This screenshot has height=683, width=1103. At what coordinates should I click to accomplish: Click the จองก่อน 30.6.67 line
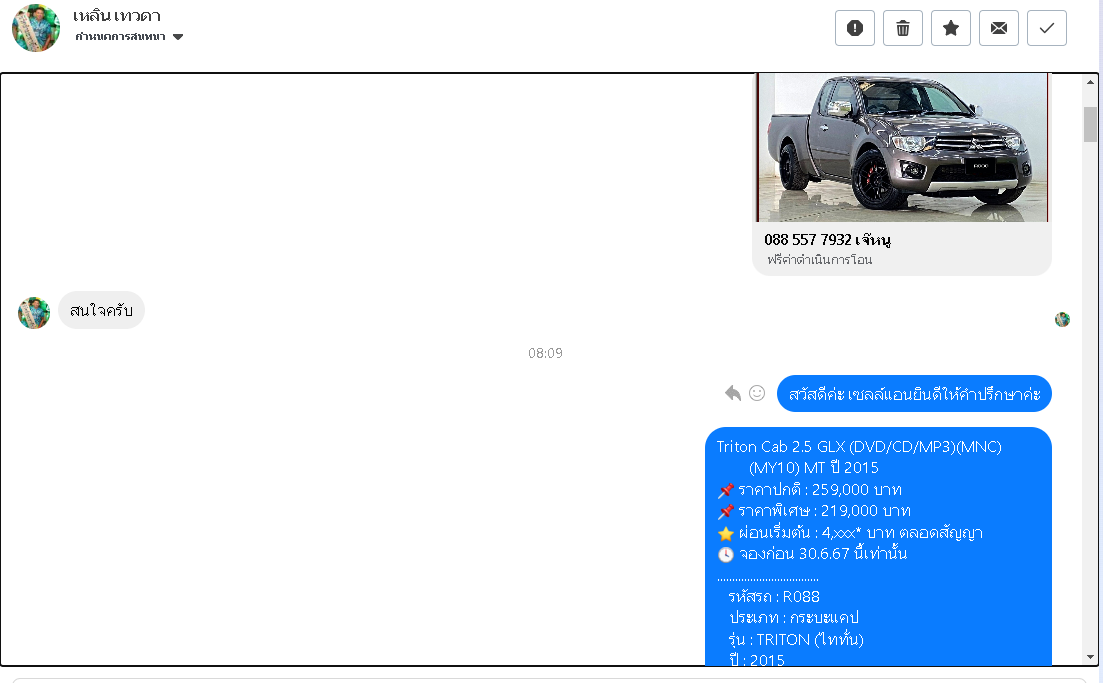(812, 554)
